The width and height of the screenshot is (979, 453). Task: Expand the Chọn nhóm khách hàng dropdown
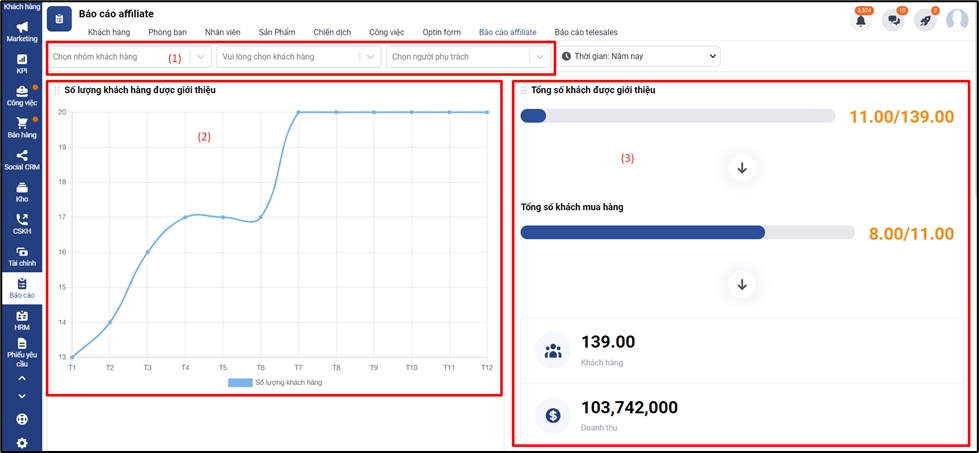click(x=130, y=57)
